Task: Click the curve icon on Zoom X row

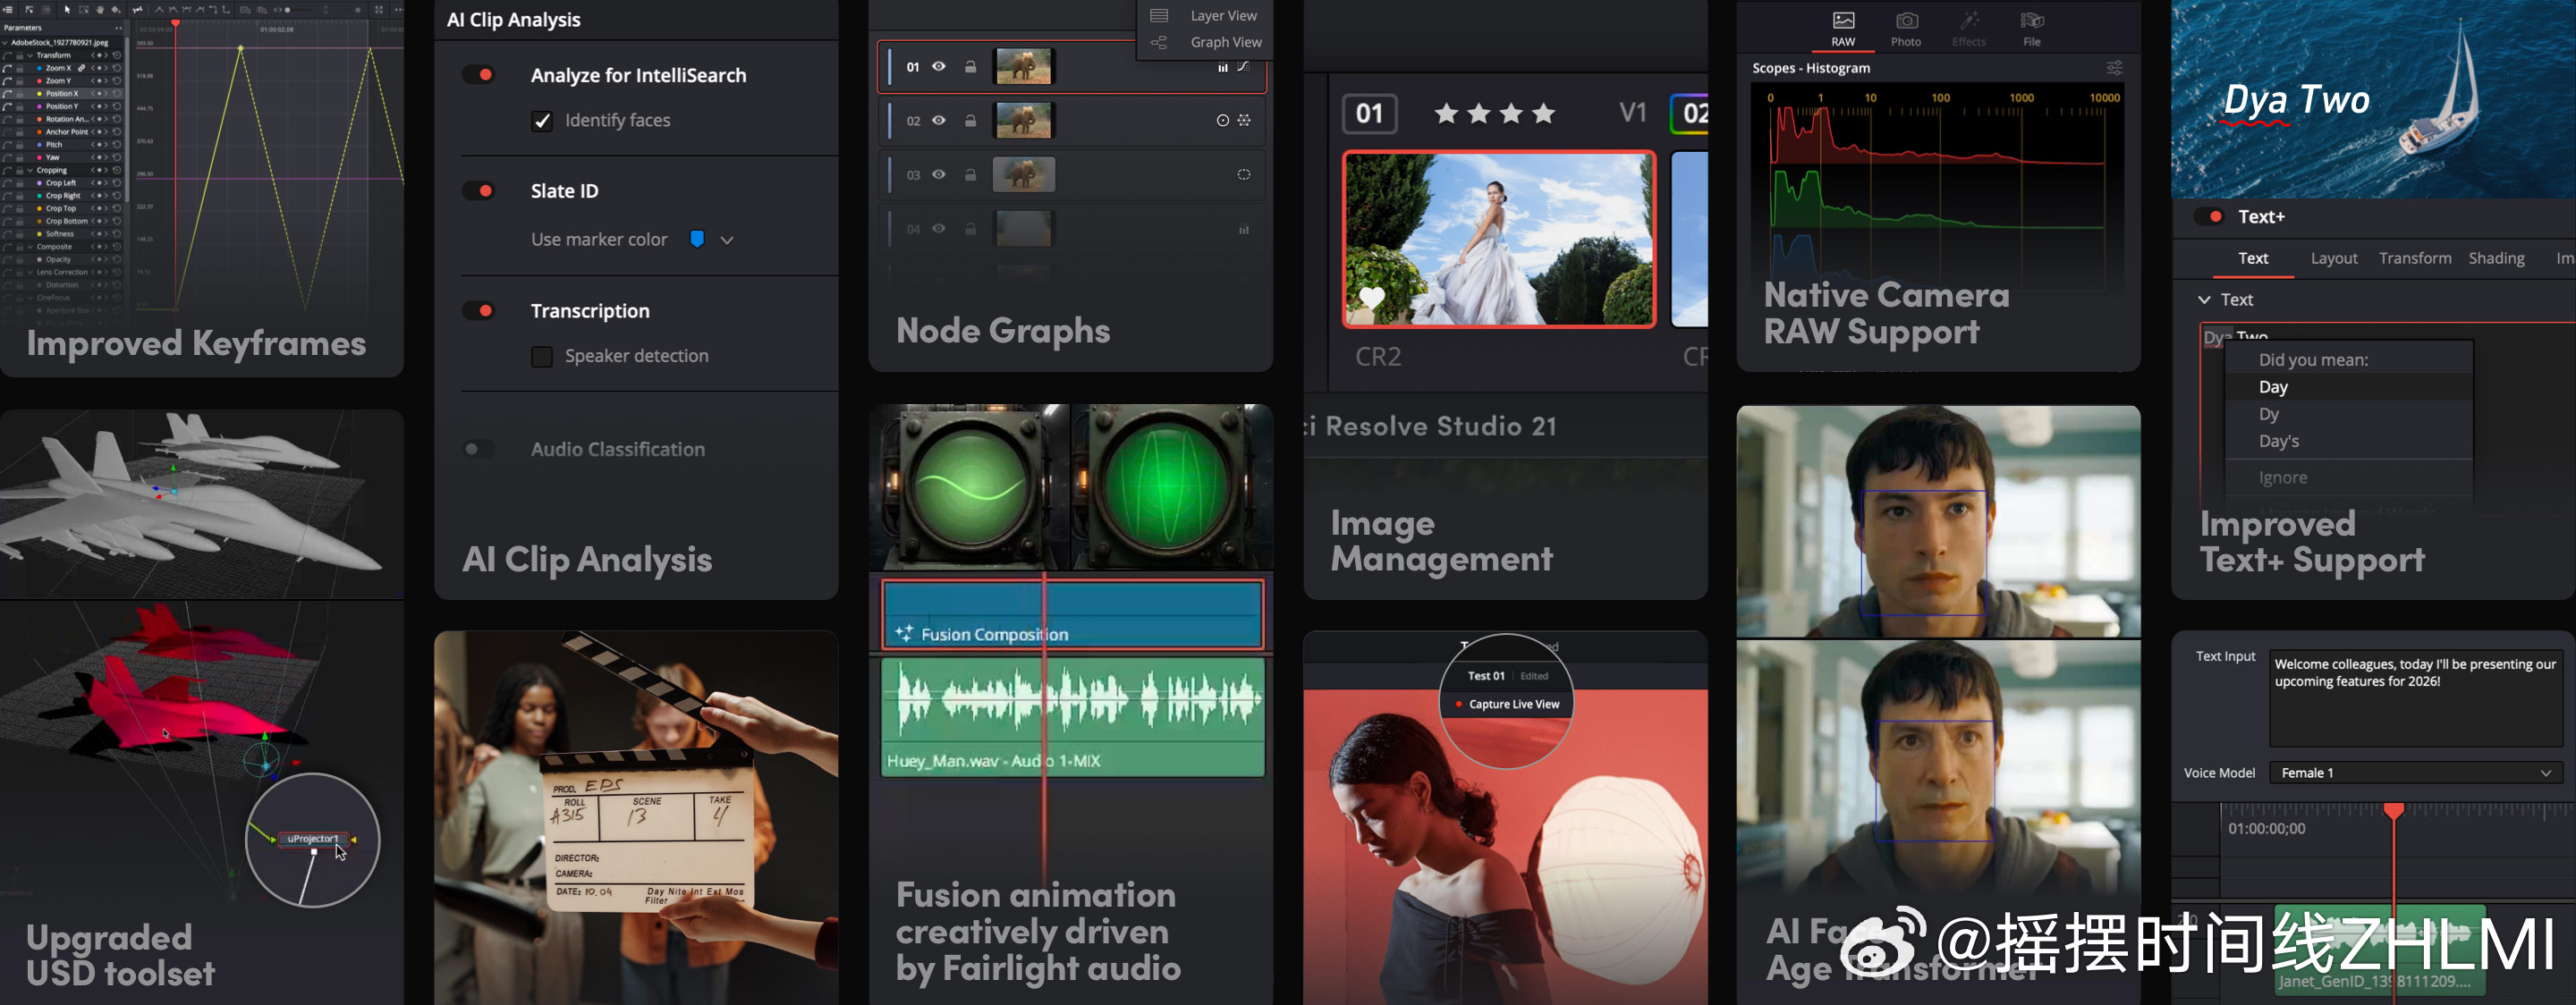Action: tap(7, 68)
